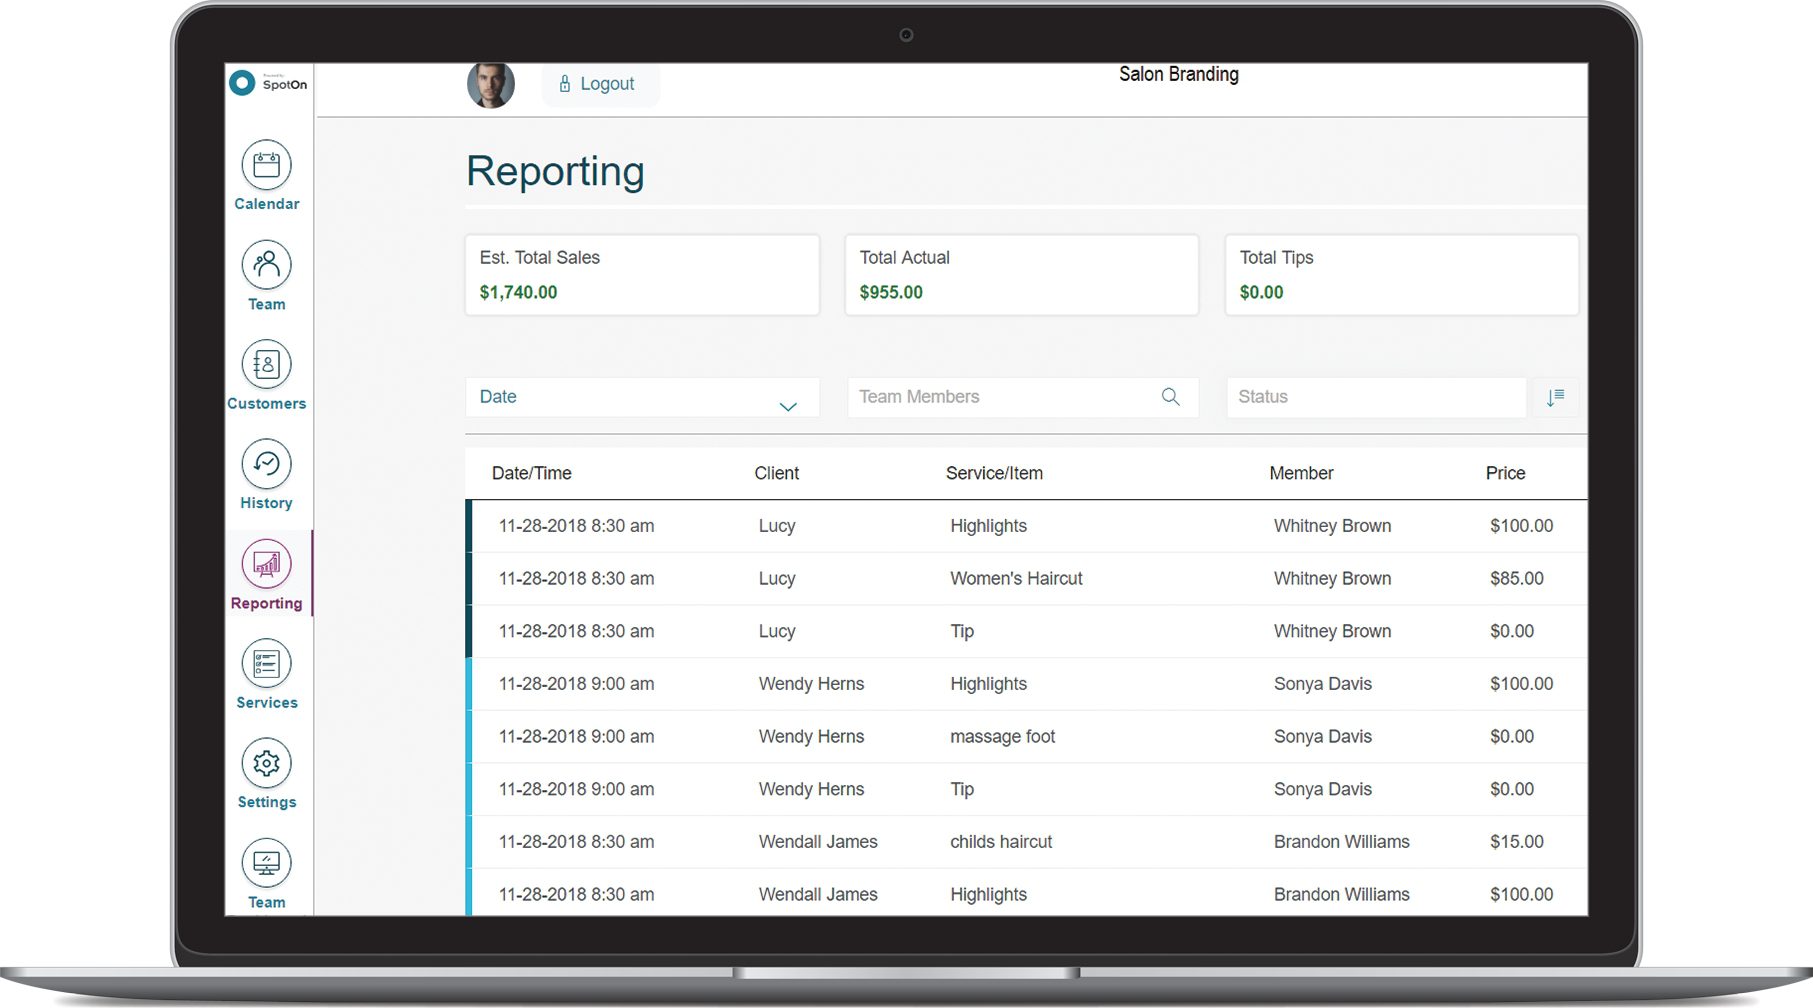Open the History clock icon

[x=266, y=464]
